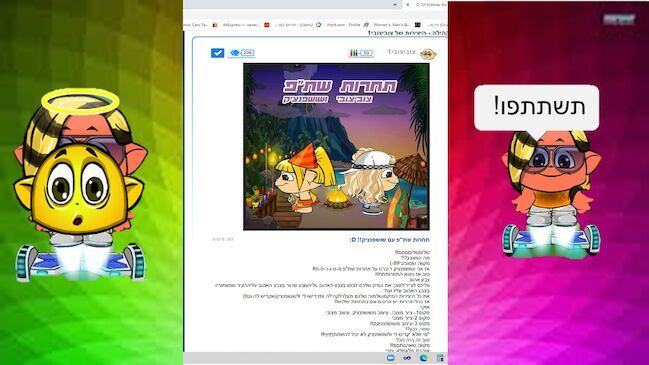Screen dimensions: 649x365
Task: Close the current browser tab
Action: pyautogui.click(x=408, y=5)
